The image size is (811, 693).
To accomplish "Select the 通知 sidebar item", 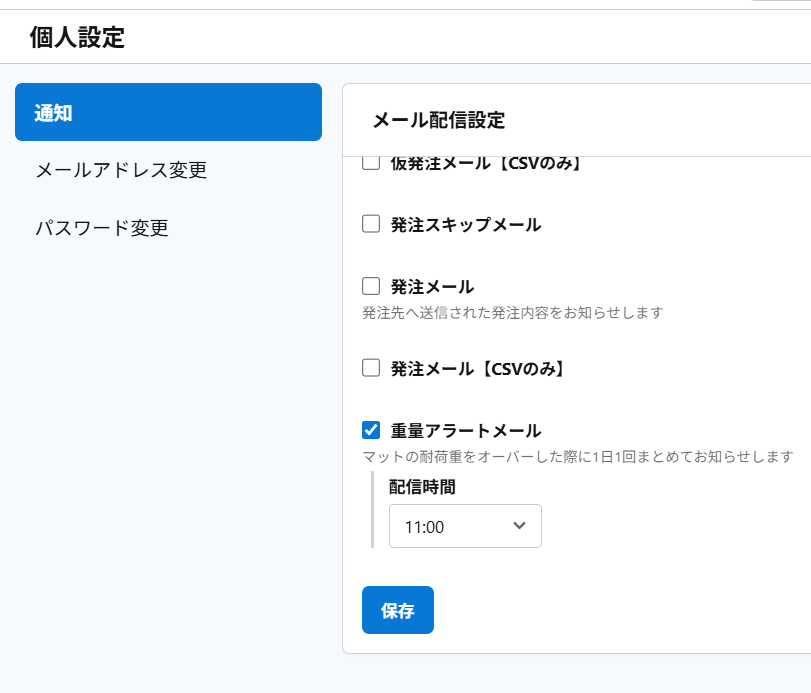I will click(168, 112).
